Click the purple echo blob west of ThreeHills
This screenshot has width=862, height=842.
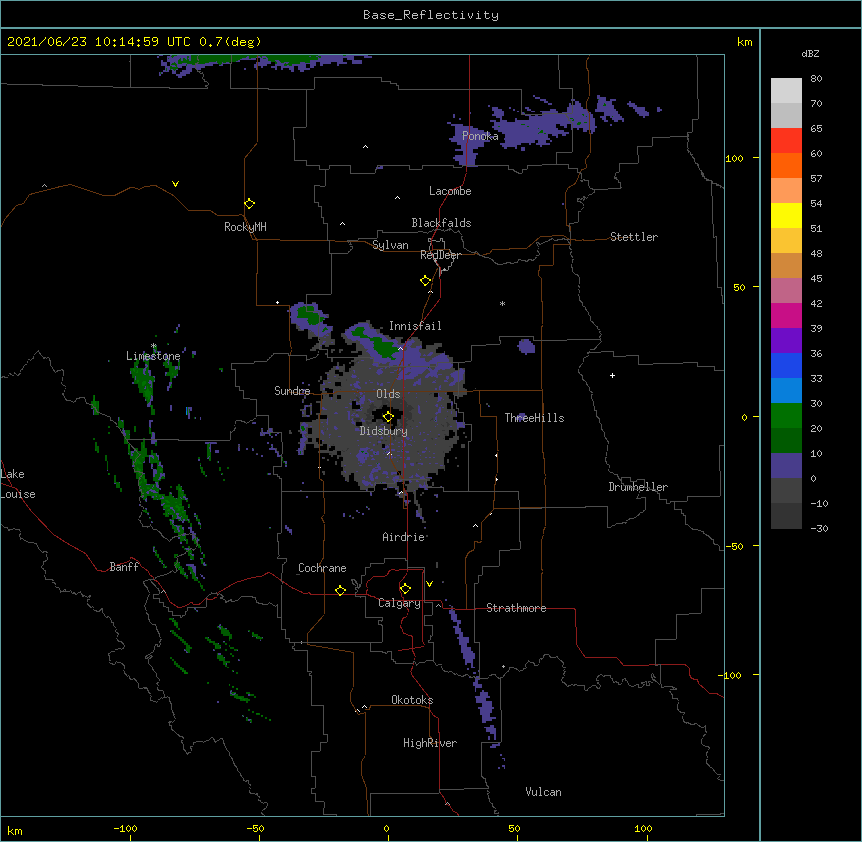[526, 346]
